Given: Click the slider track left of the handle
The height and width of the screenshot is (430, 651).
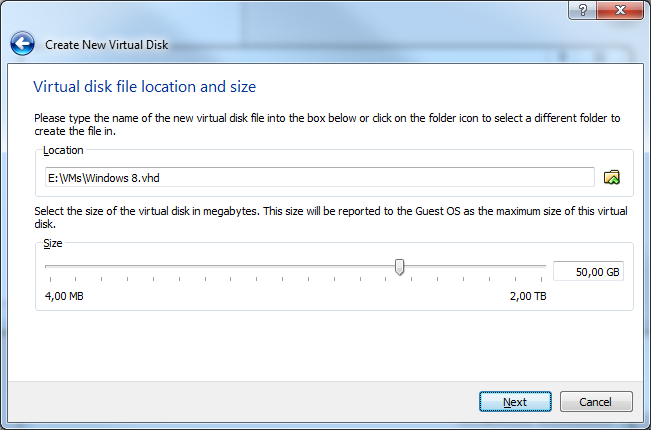Looking at the screenshot, I should [x=220, y=267].
